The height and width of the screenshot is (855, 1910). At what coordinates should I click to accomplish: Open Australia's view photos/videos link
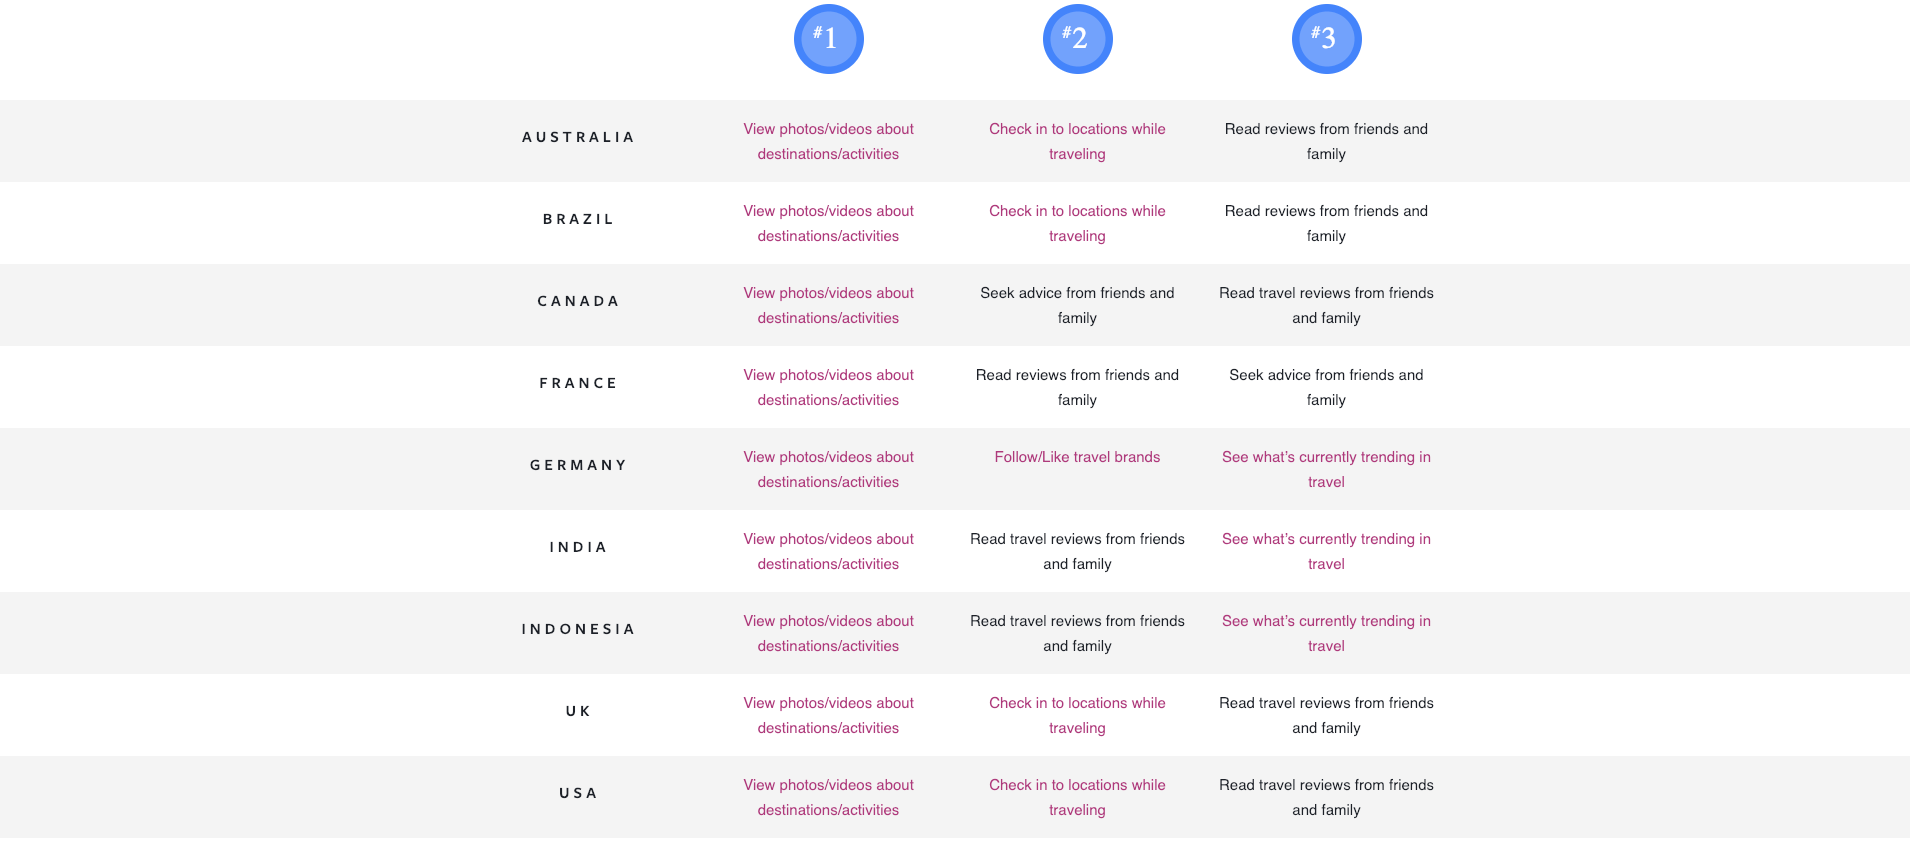point(828,141)
